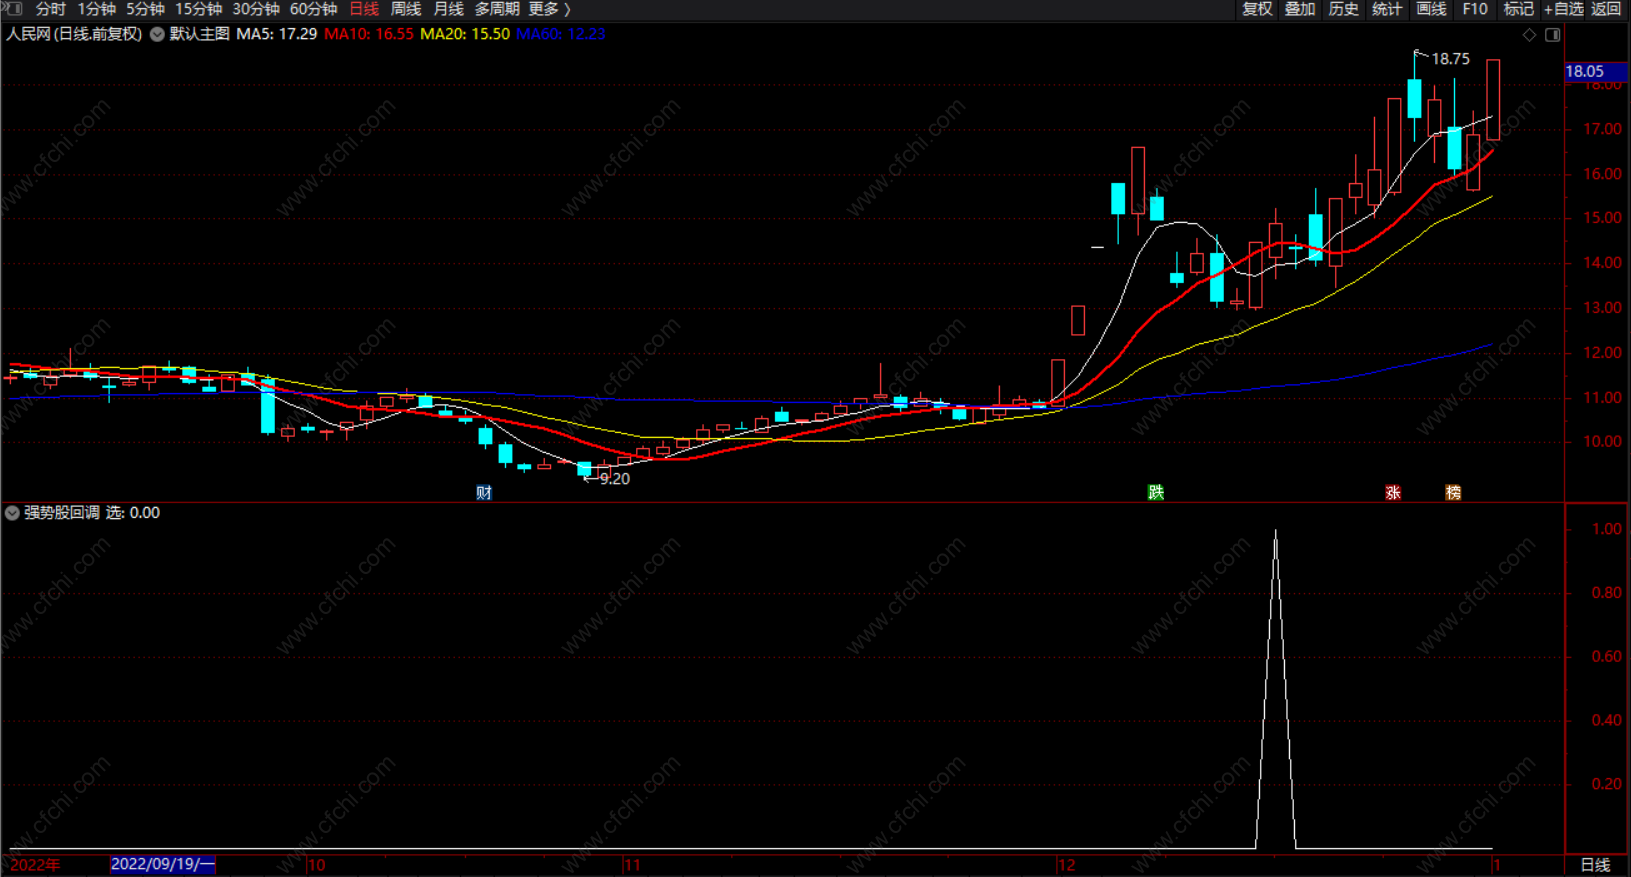Switch to the 1分钟 period

97,9
